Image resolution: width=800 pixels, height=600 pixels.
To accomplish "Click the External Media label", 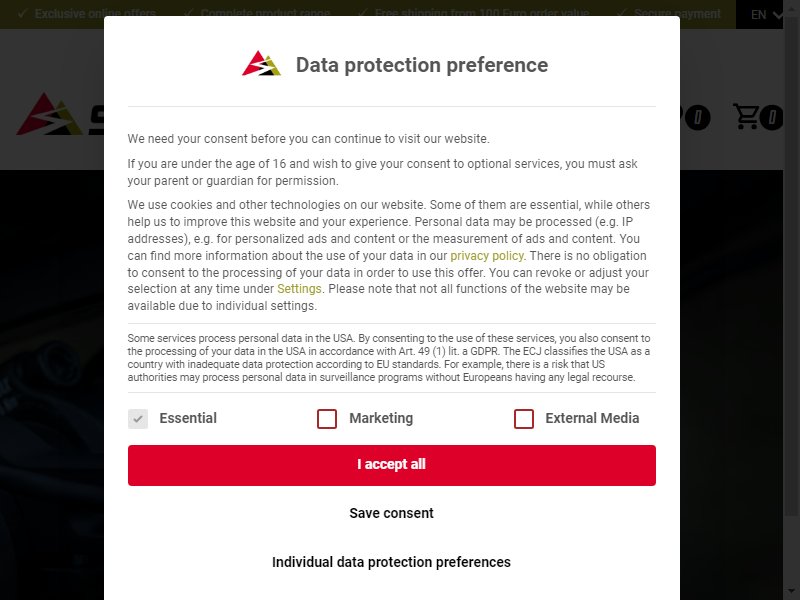I will click(592, 418).
